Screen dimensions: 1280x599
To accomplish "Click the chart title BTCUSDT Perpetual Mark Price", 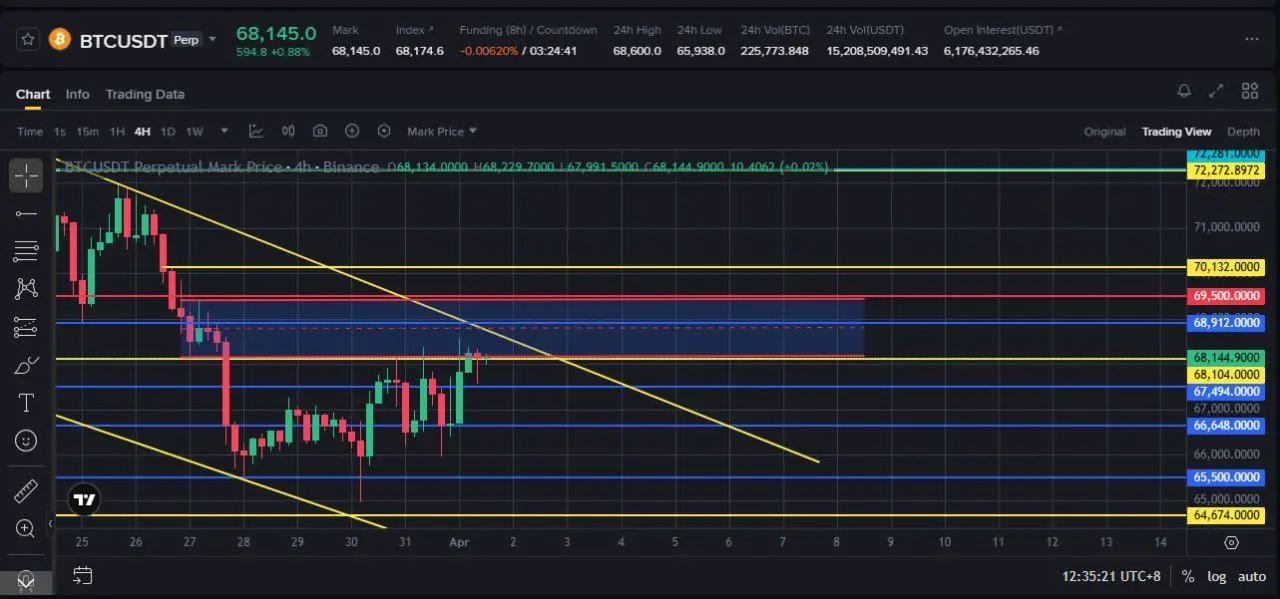I will click(x=174, y=167).
